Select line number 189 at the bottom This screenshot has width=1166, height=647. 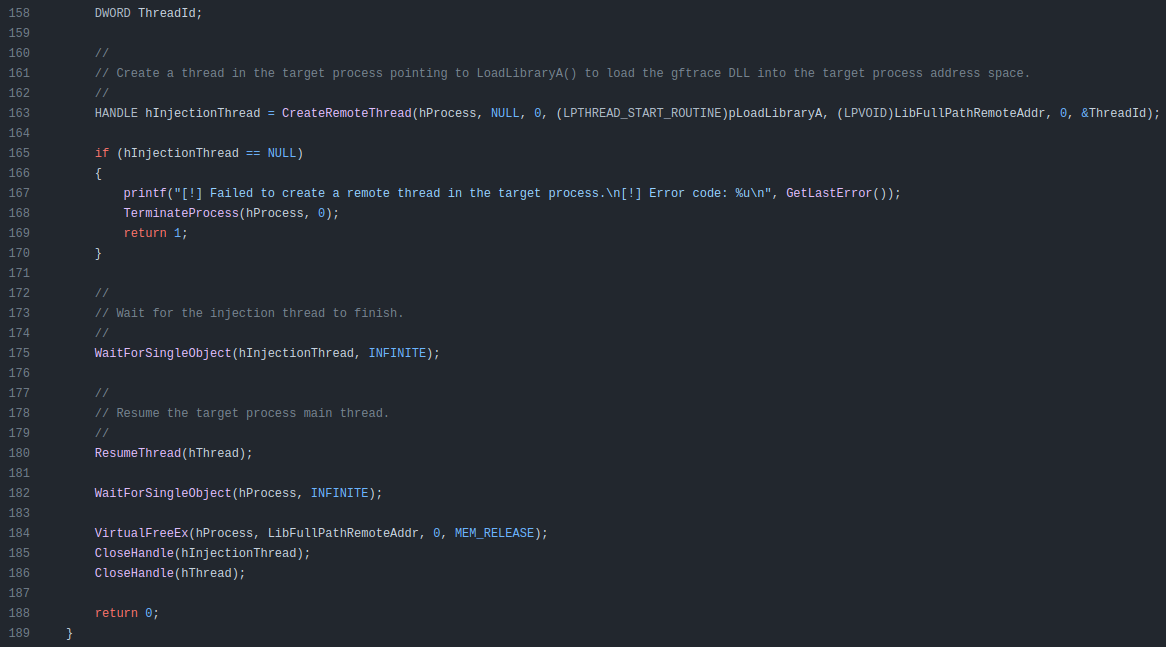pos(18,633)
